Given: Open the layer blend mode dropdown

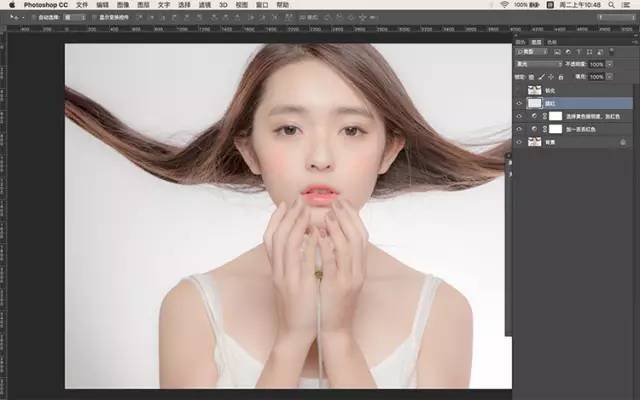Looking at the screenshot, I should pos(537,64).
